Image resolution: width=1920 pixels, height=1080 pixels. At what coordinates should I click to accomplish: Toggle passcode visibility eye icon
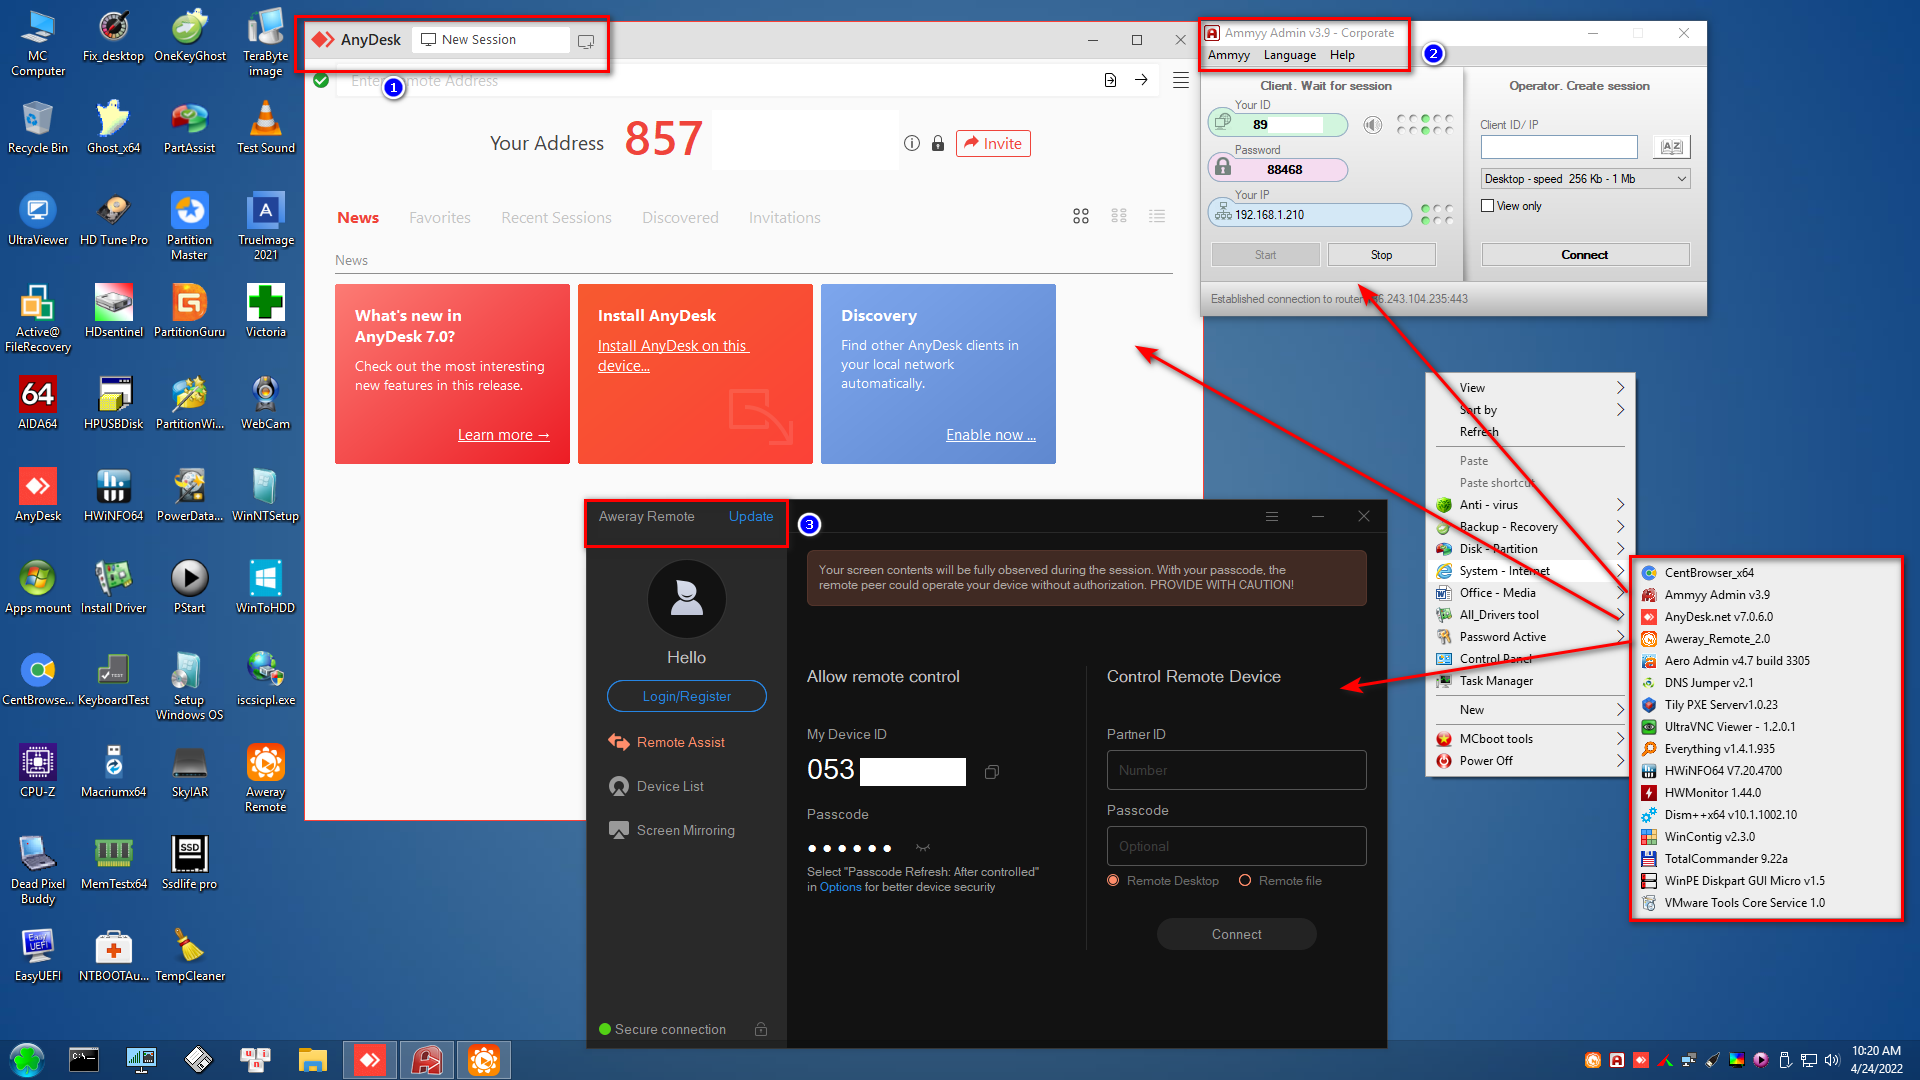coord(922,848)
